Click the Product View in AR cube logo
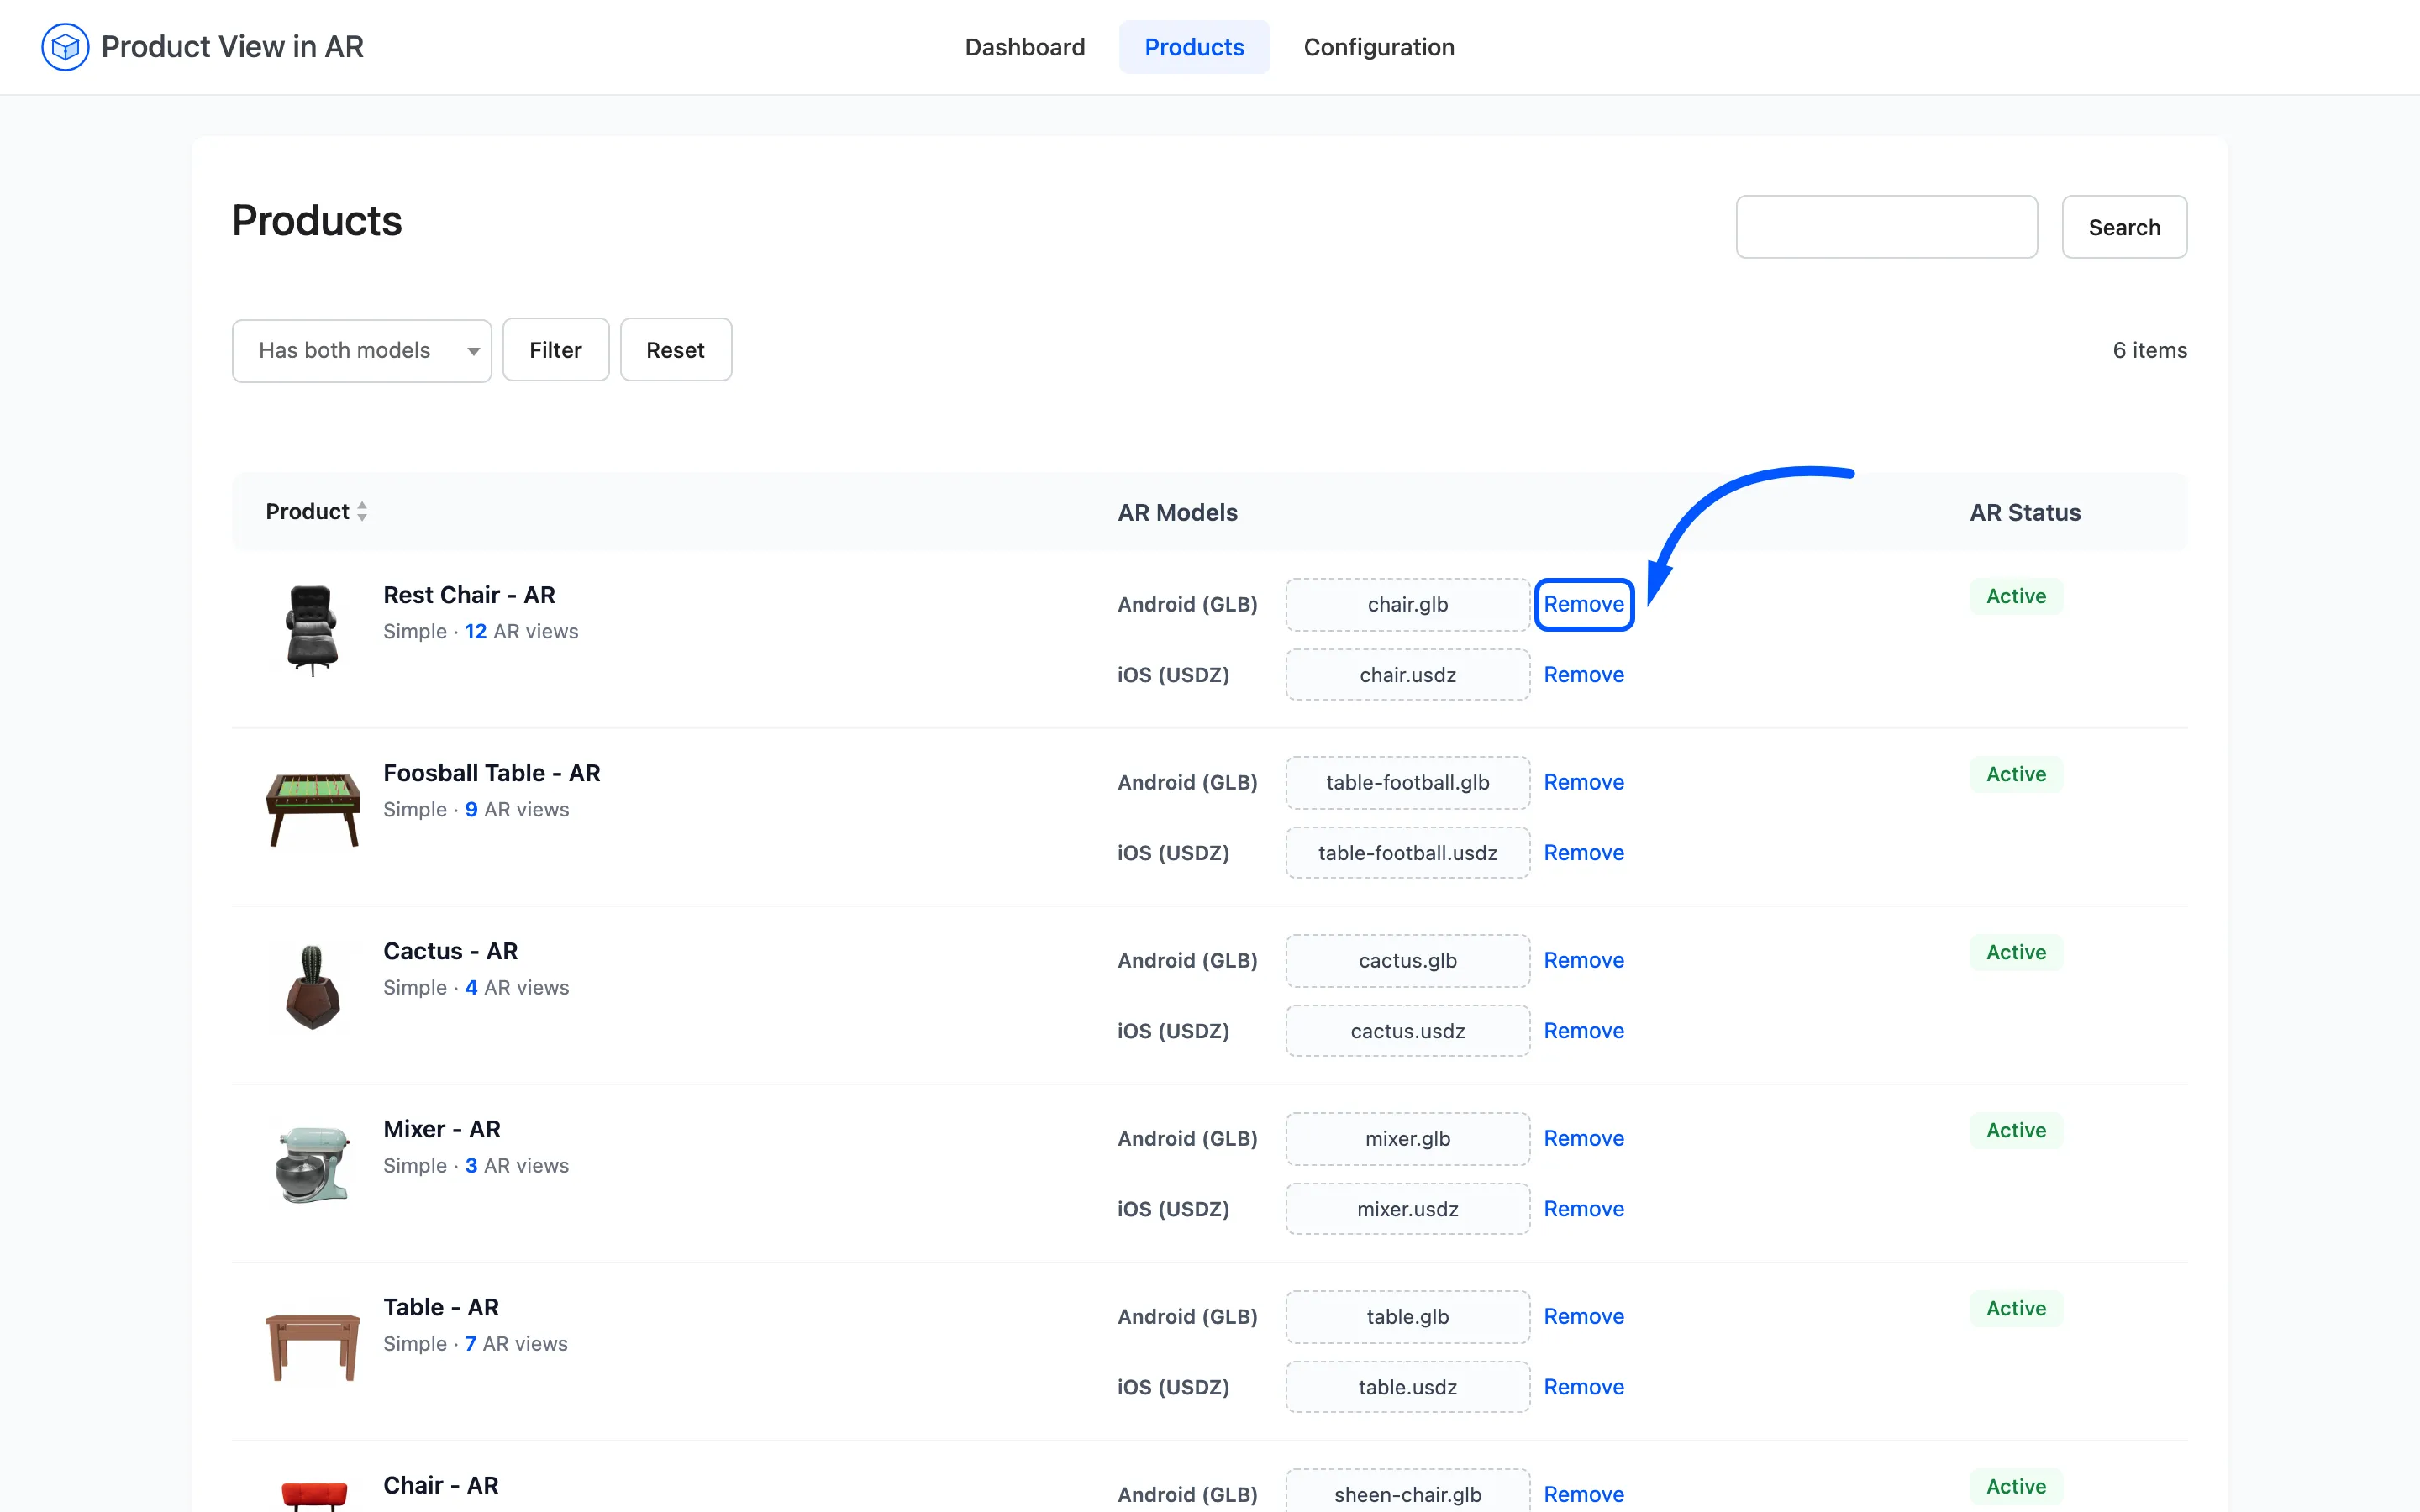Image resolution: width=2420 pixels, height=1512 pixels. pos(65,47)
